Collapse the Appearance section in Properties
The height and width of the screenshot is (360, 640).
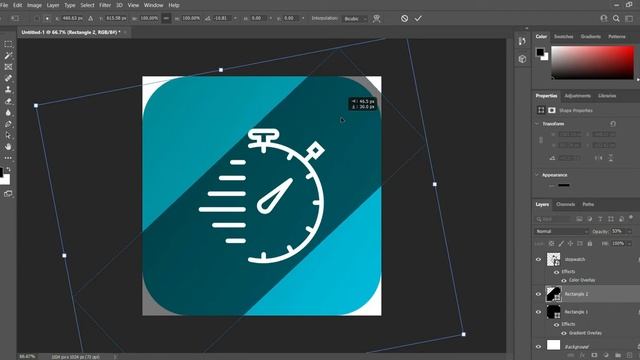pos(537,175)
